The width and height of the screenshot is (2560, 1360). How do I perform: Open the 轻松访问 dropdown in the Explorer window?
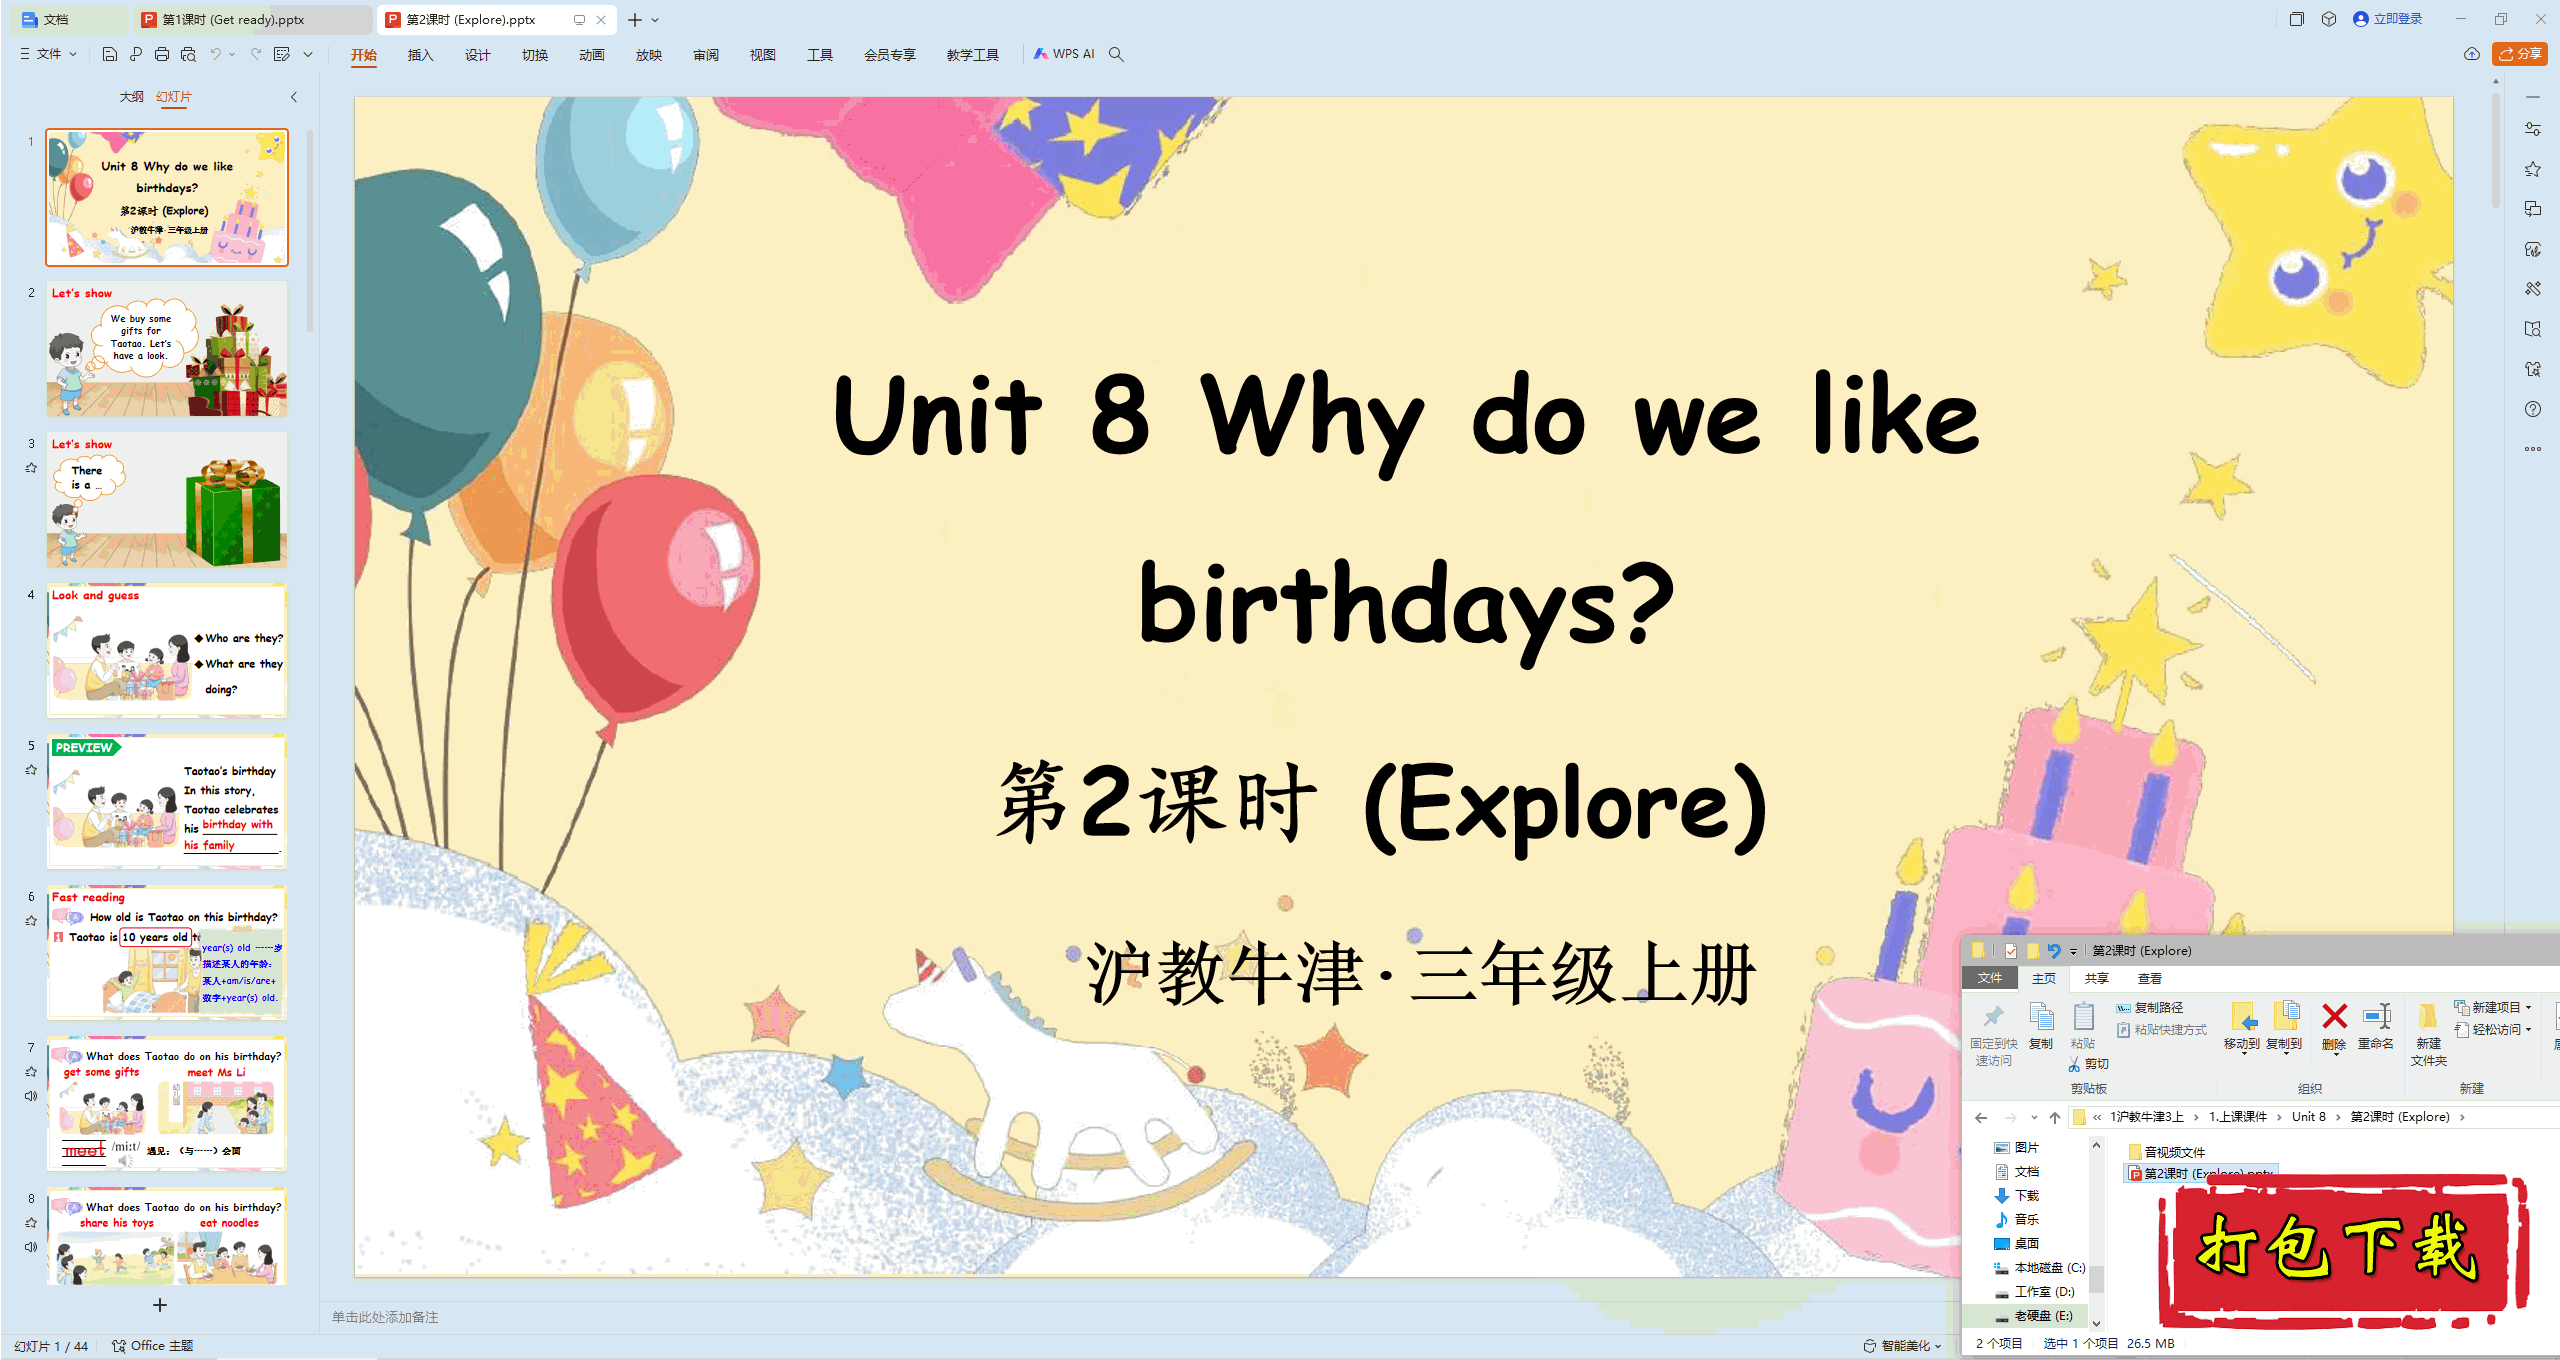(x=2493, y=1029)
